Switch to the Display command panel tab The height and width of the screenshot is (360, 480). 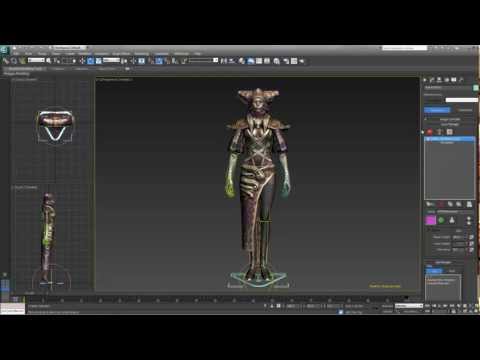[x=454, y=80]
